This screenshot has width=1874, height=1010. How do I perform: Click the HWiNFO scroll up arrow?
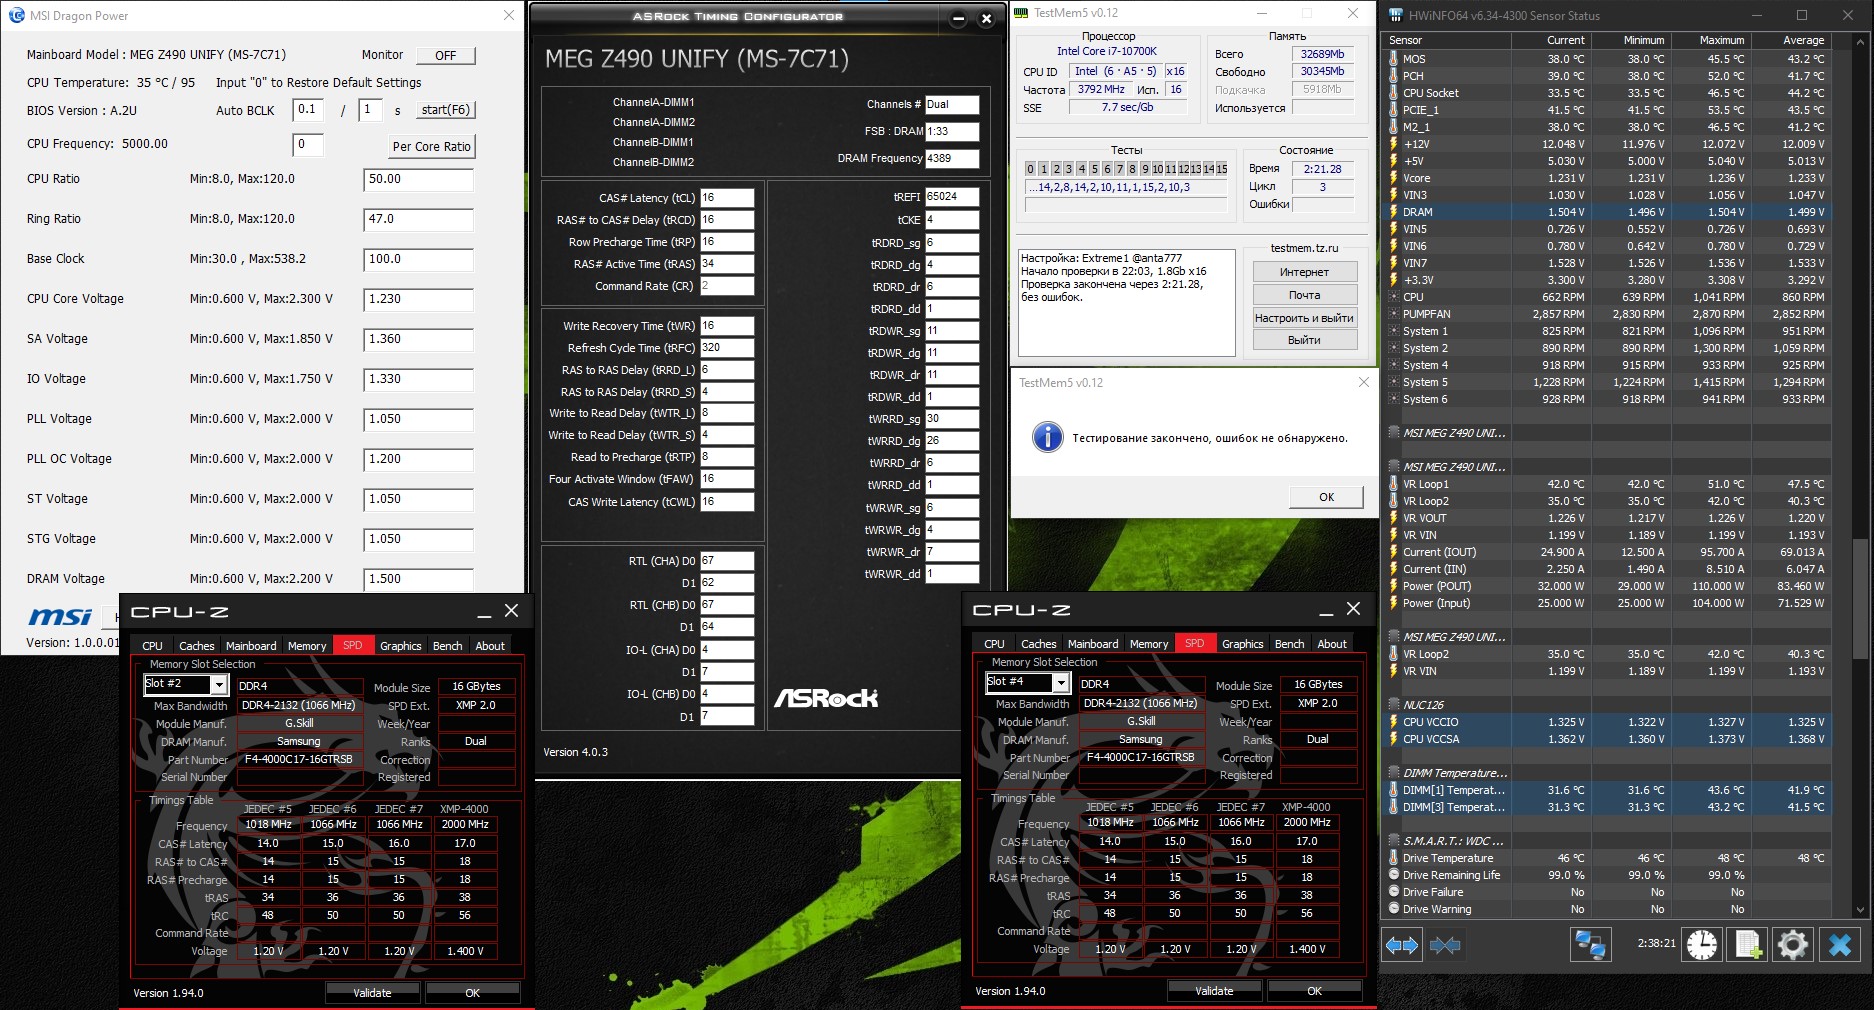click(1860, 41)
